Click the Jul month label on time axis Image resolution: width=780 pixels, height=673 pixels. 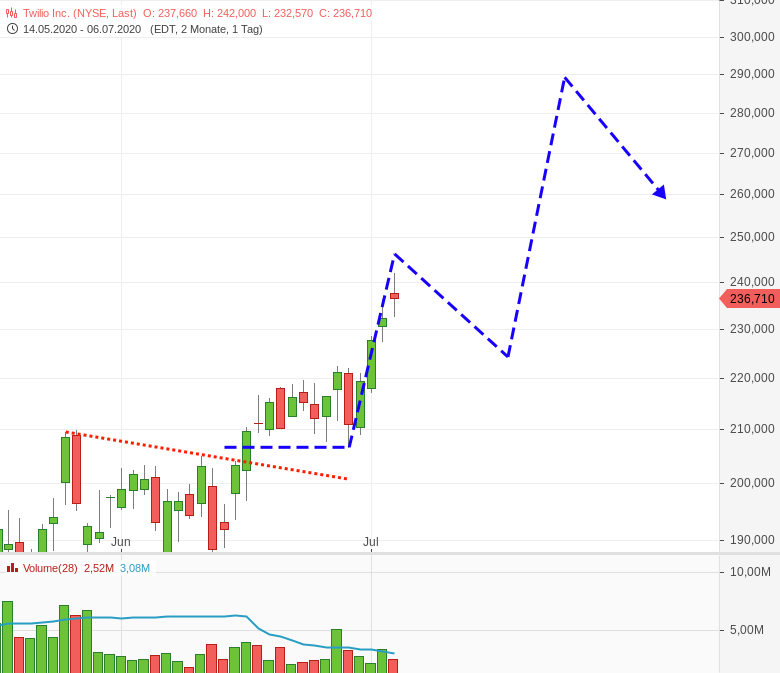[371, 542]
